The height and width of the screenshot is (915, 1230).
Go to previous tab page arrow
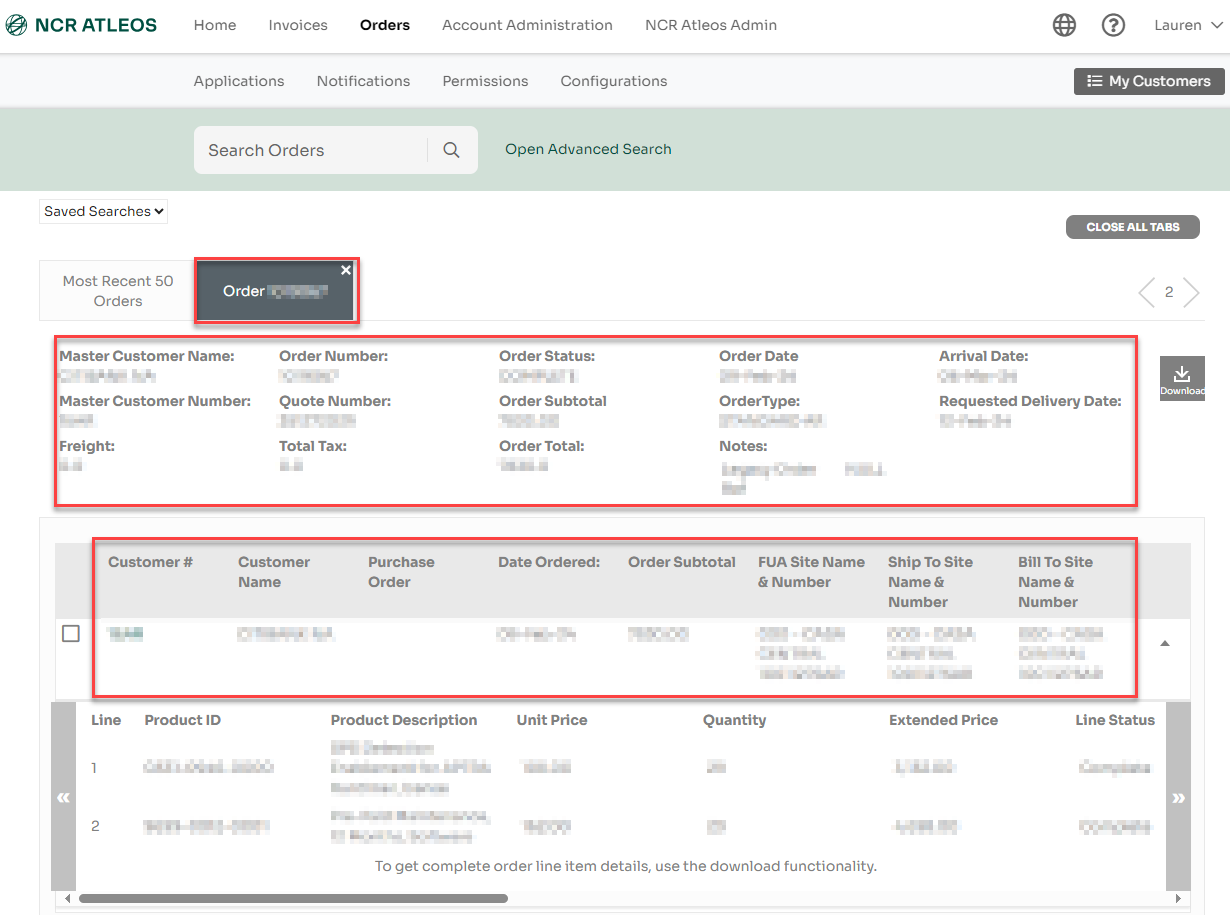(1146, 292)
